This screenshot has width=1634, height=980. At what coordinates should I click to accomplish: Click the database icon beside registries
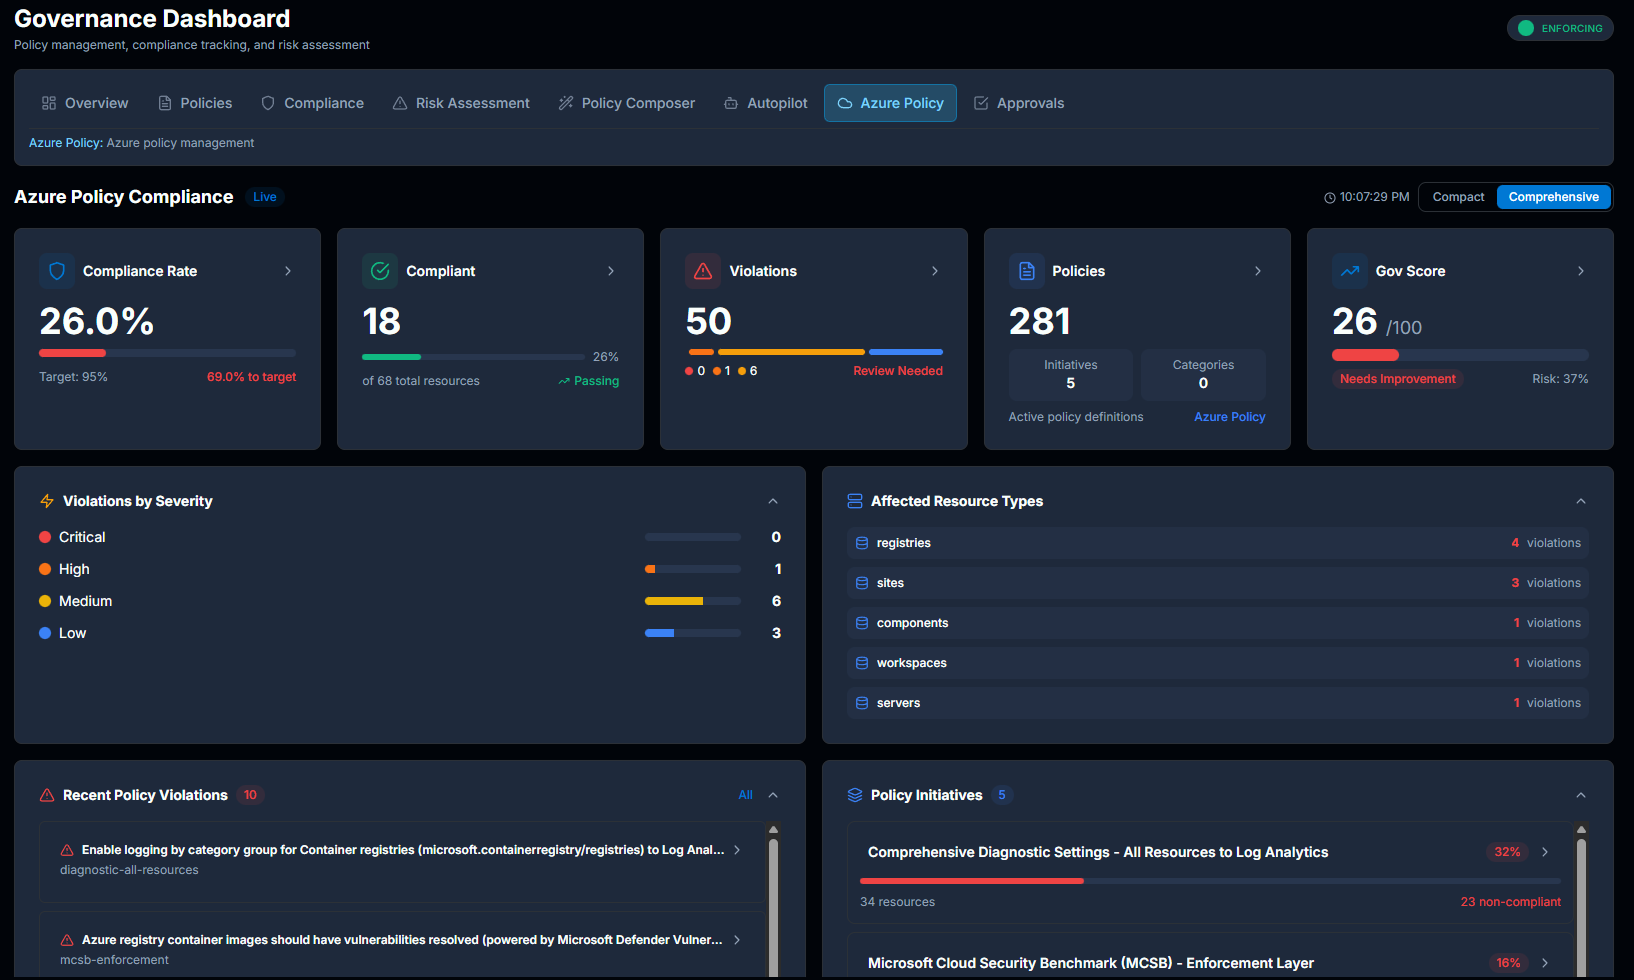point(862,543)
